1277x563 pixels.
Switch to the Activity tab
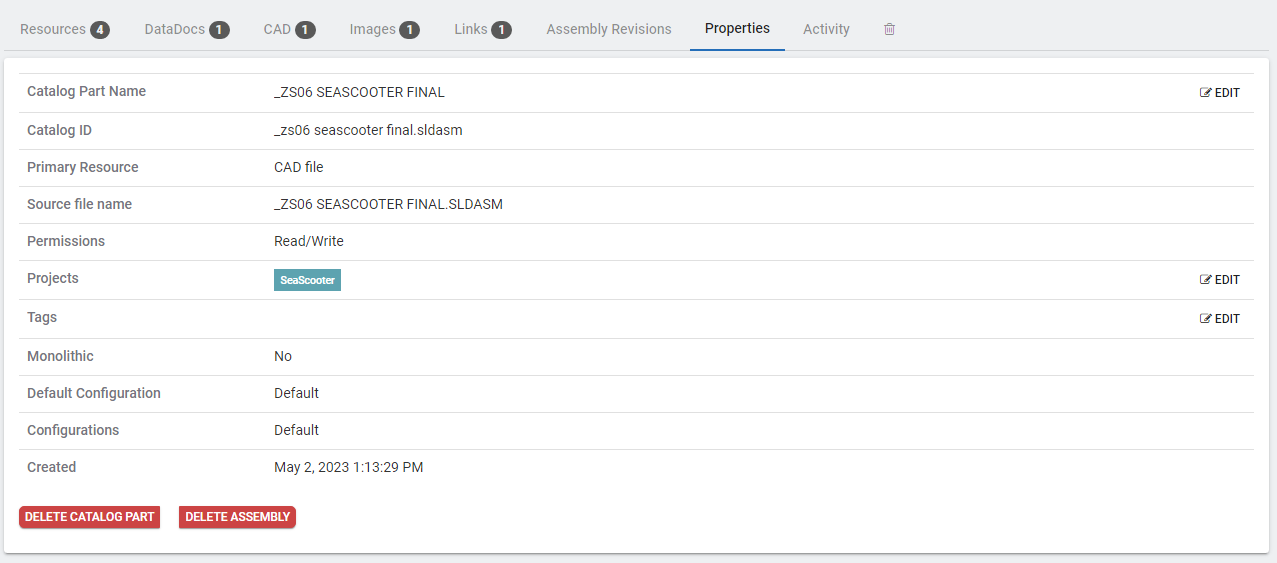(x=826, y=29)
